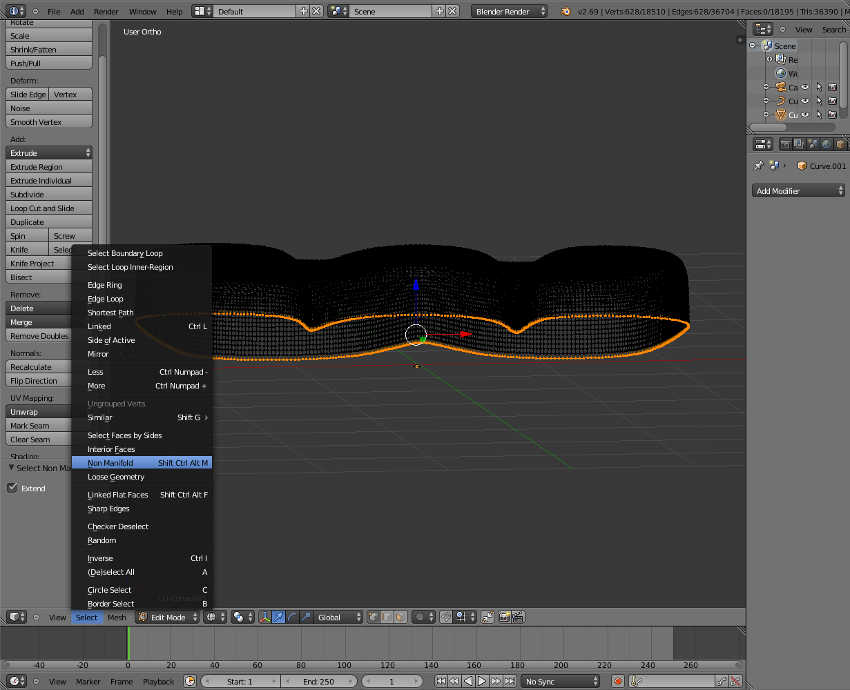Click the Extrude Region button
The image size is (850, 690).
[x=49, y=166]
